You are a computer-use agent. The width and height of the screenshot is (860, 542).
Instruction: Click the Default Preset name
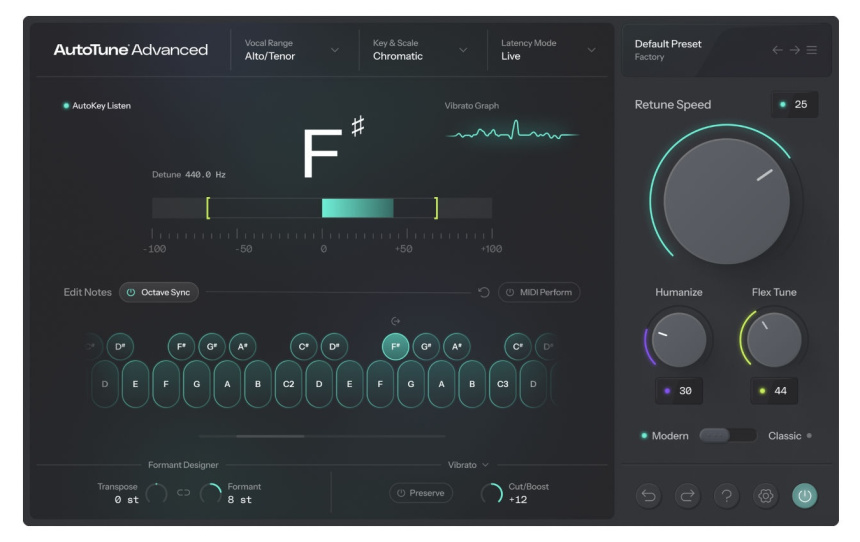(668, 44)
